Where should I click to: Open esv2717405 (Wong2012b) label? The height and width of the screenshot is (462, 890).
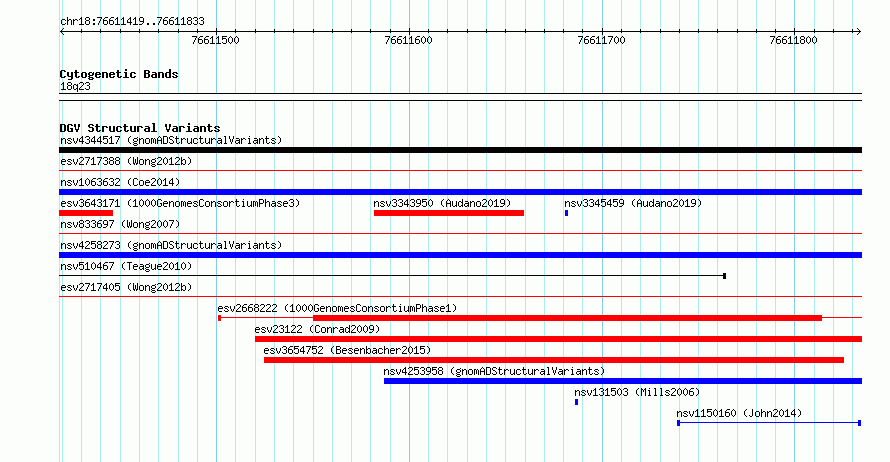click(126, 287)
